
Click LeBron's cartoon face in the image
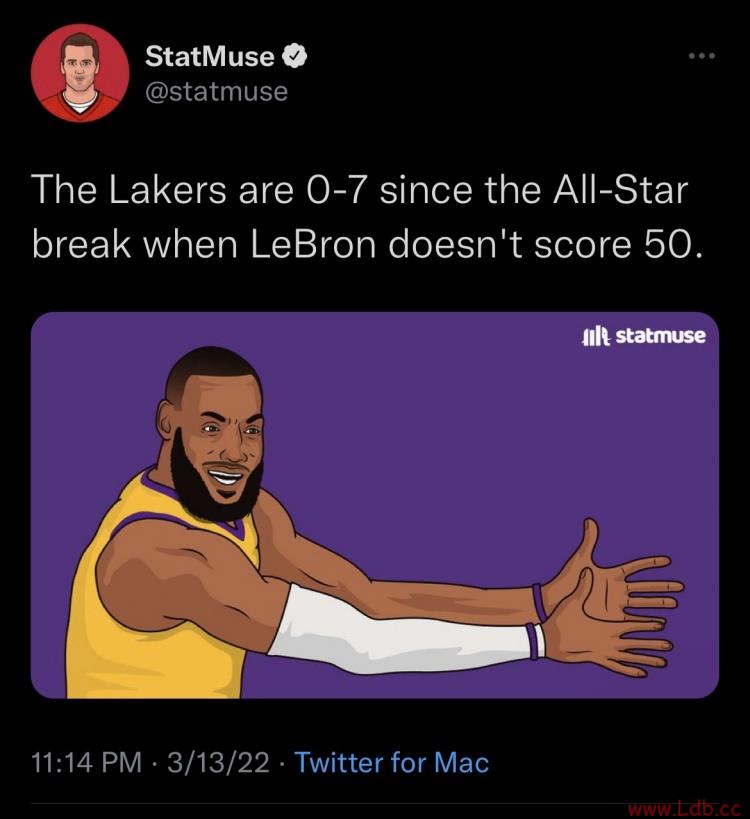pos(217,434)
